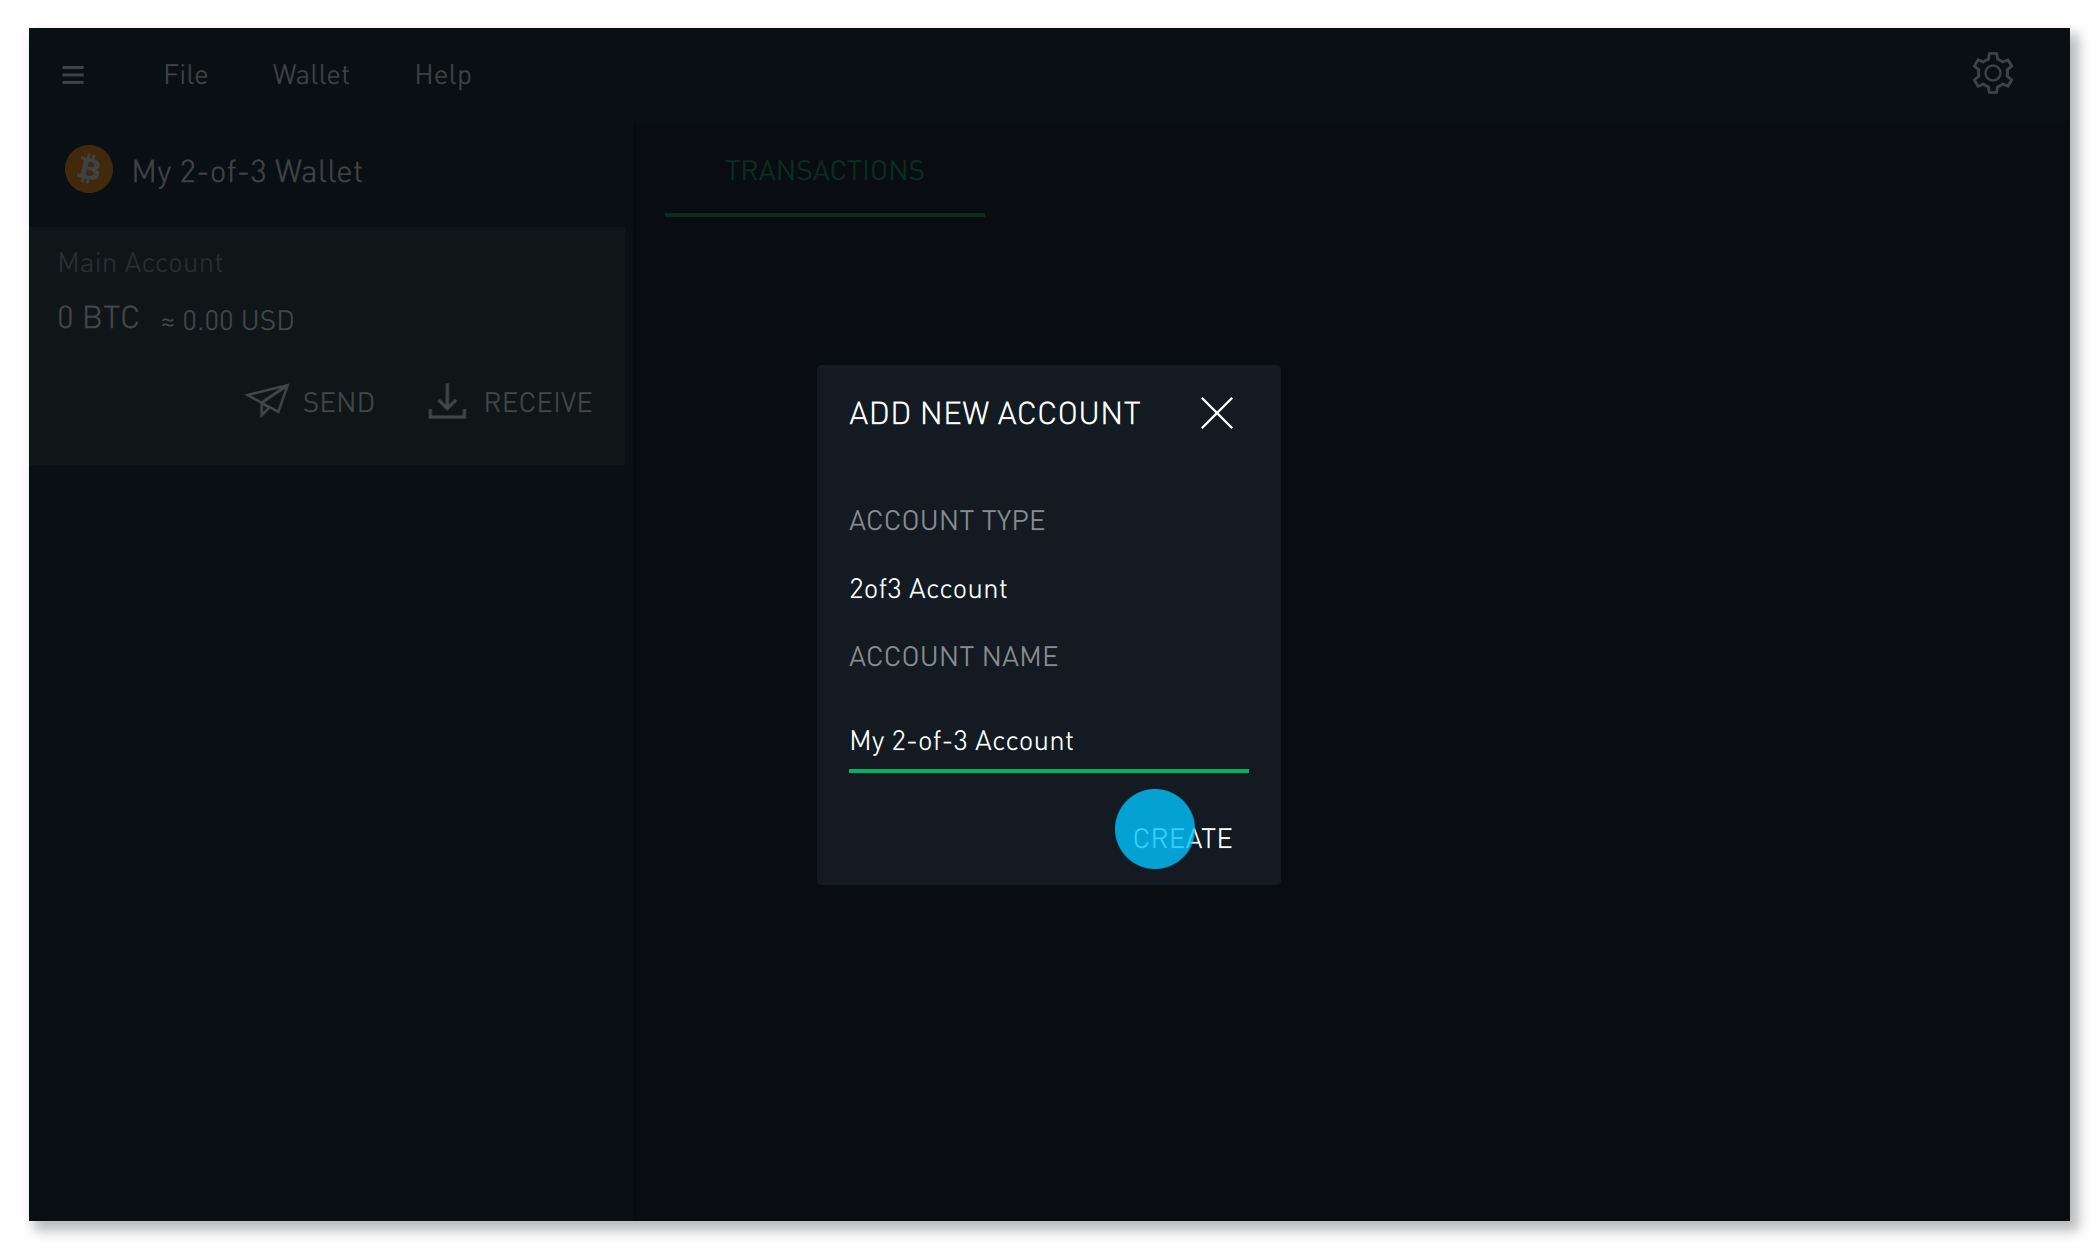Screen dimensions: 2100x1250
Task: Close the Add New Account dialog
Action: (1216, 413)
